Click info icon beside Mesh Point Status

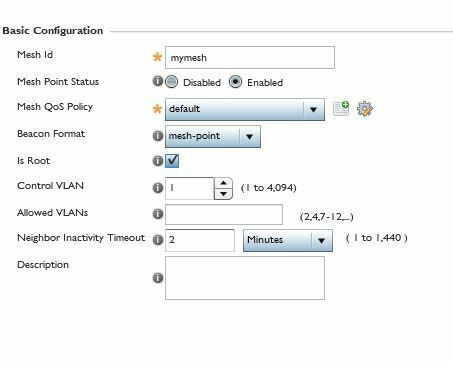[157, 81]
